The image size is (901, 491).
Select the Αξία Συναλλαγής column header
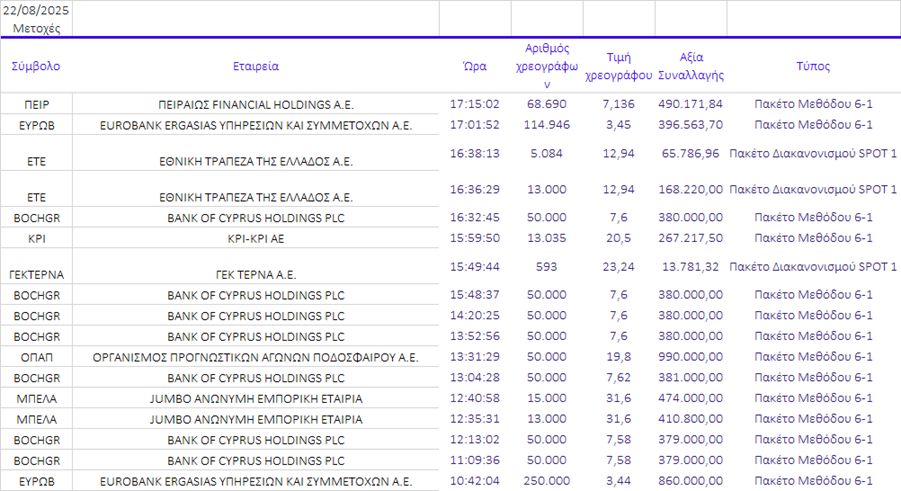pos(690,67)
